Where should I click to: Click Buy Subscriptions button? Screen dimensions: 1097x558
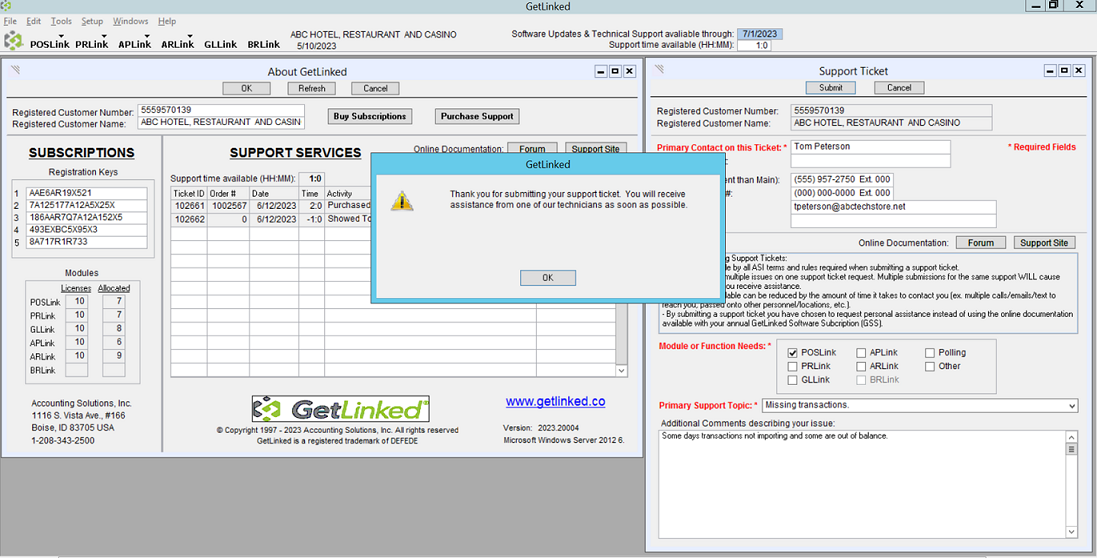370,116
